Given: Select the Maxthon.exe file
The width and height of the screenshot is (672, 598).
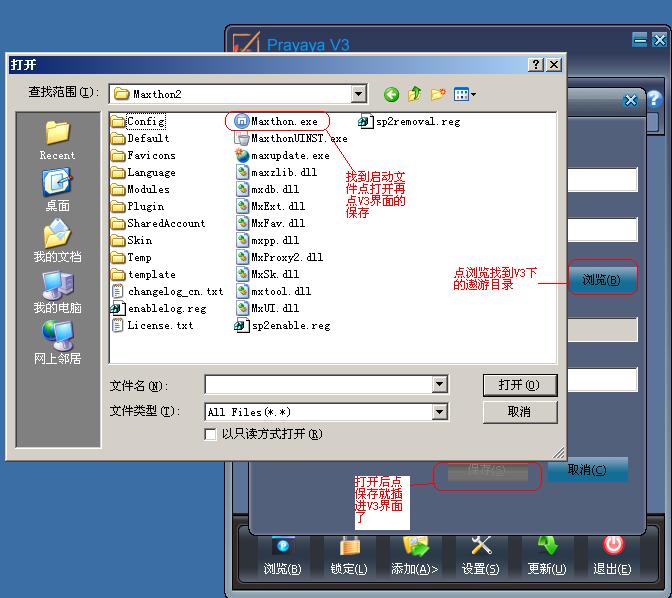Looking at the screenshot, I should point(276,121).
